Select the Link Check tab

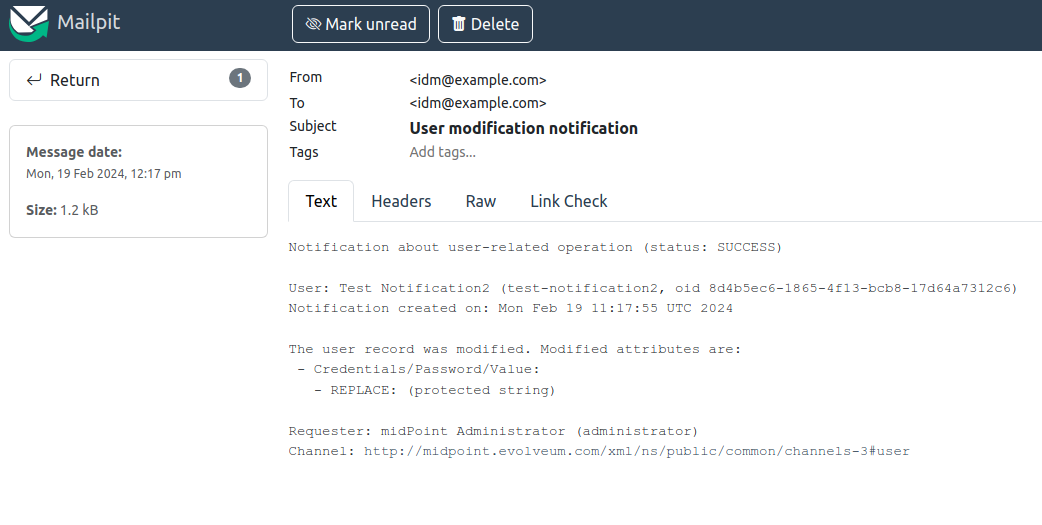tap(568, 201)
